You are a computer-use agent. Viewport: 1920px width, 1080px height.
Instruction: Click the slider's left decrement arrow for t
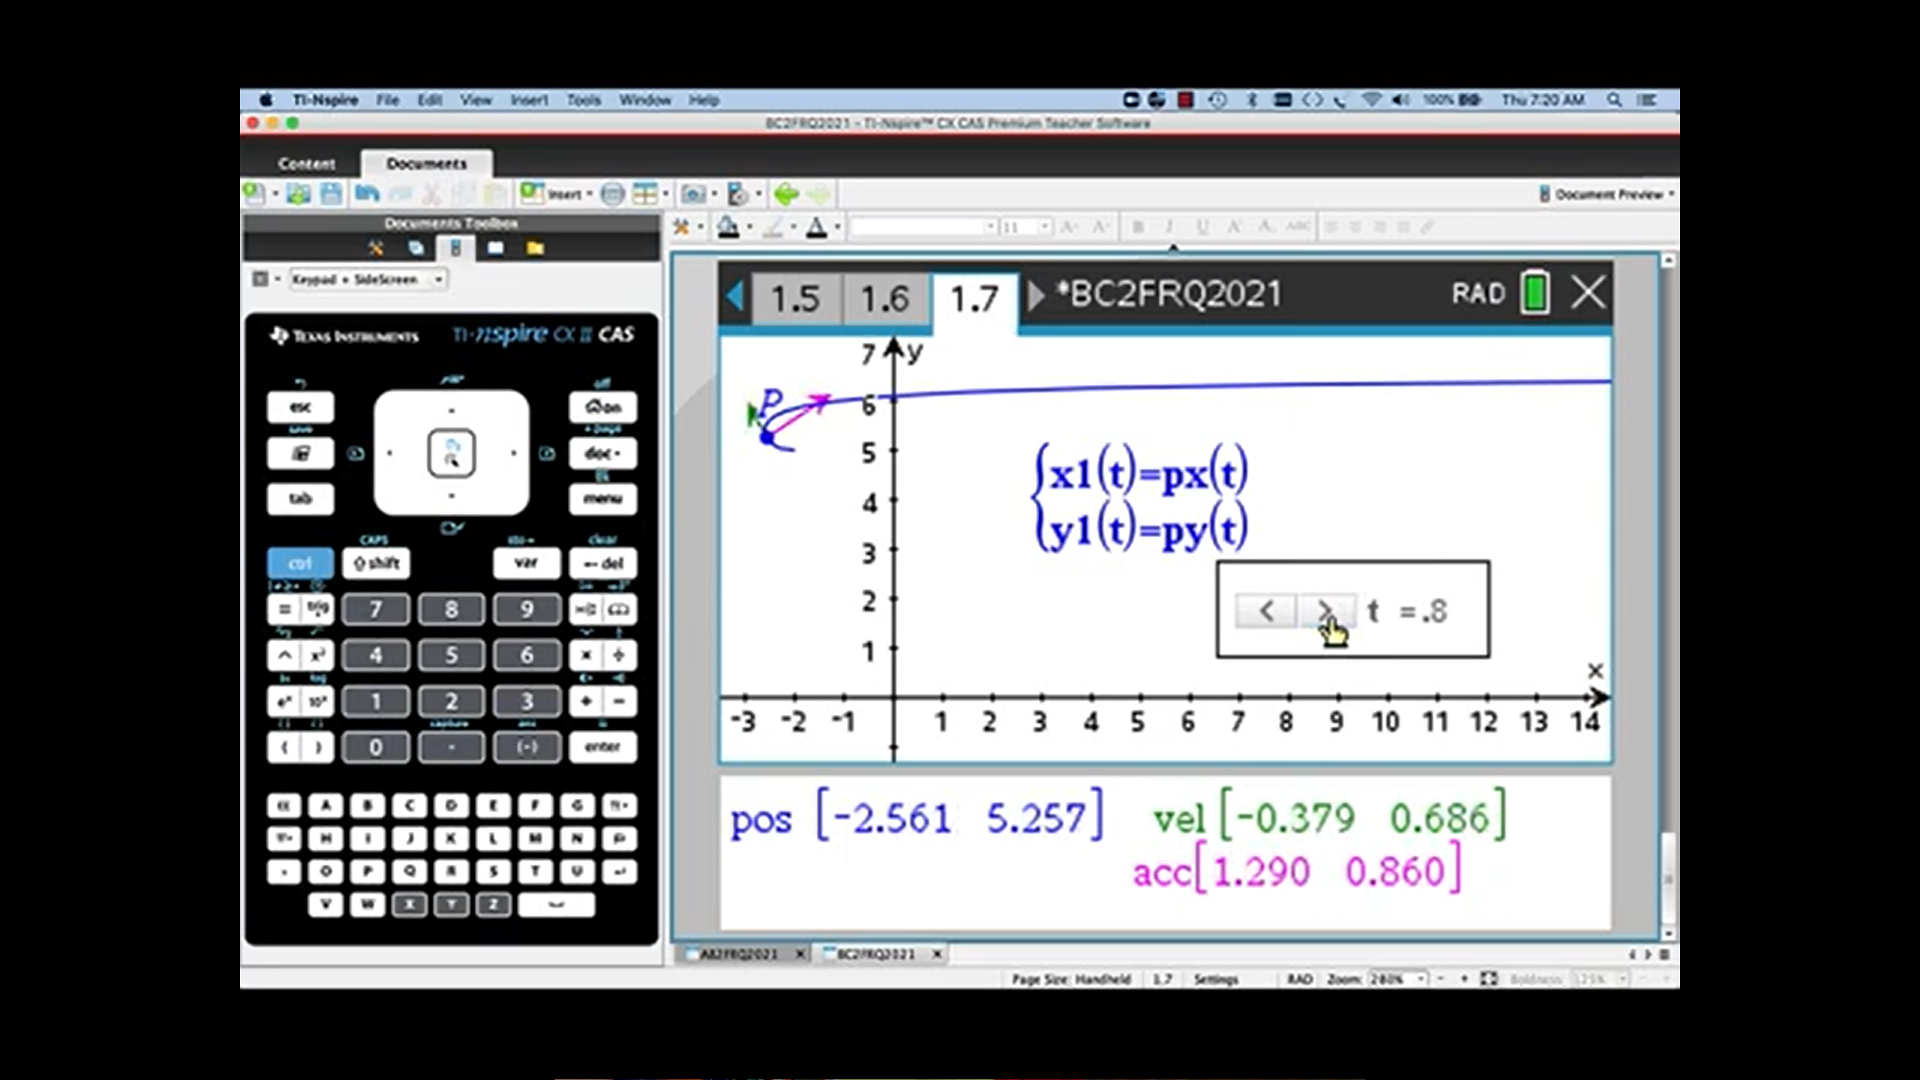(1266, 610)
